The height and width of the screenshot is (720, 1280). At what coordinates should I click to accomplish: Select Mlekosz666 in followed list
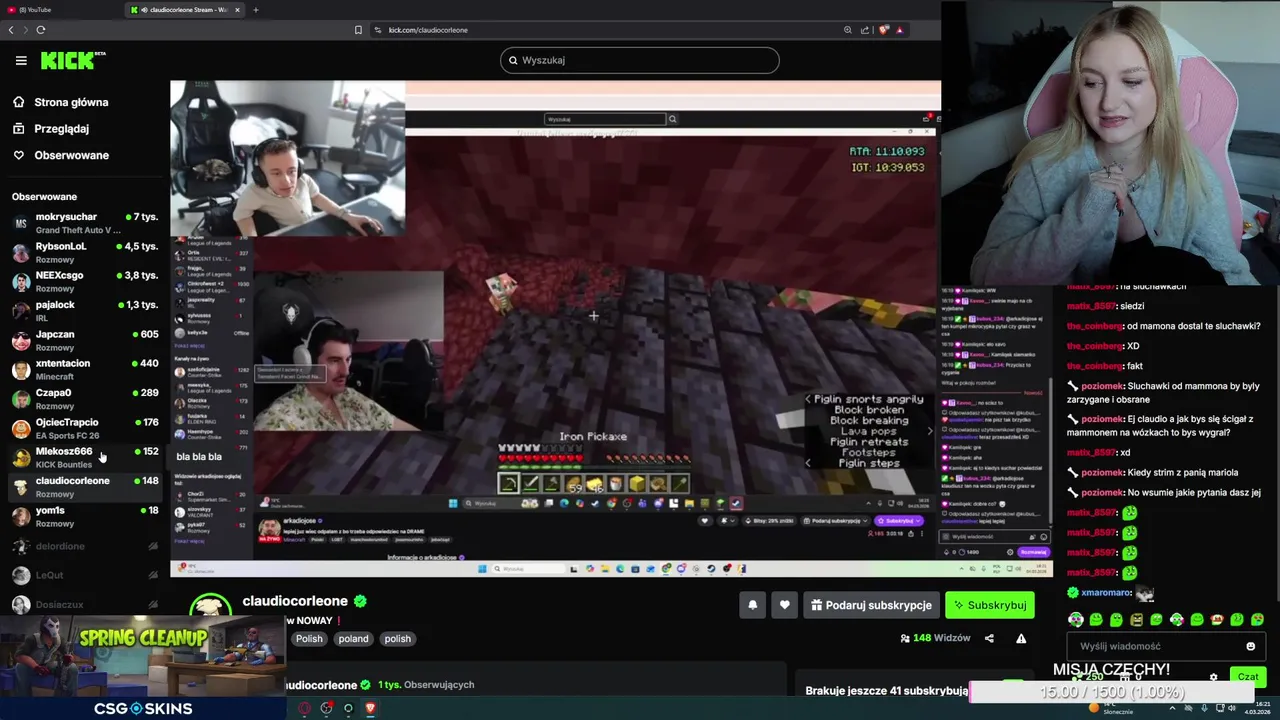(85, 457)
